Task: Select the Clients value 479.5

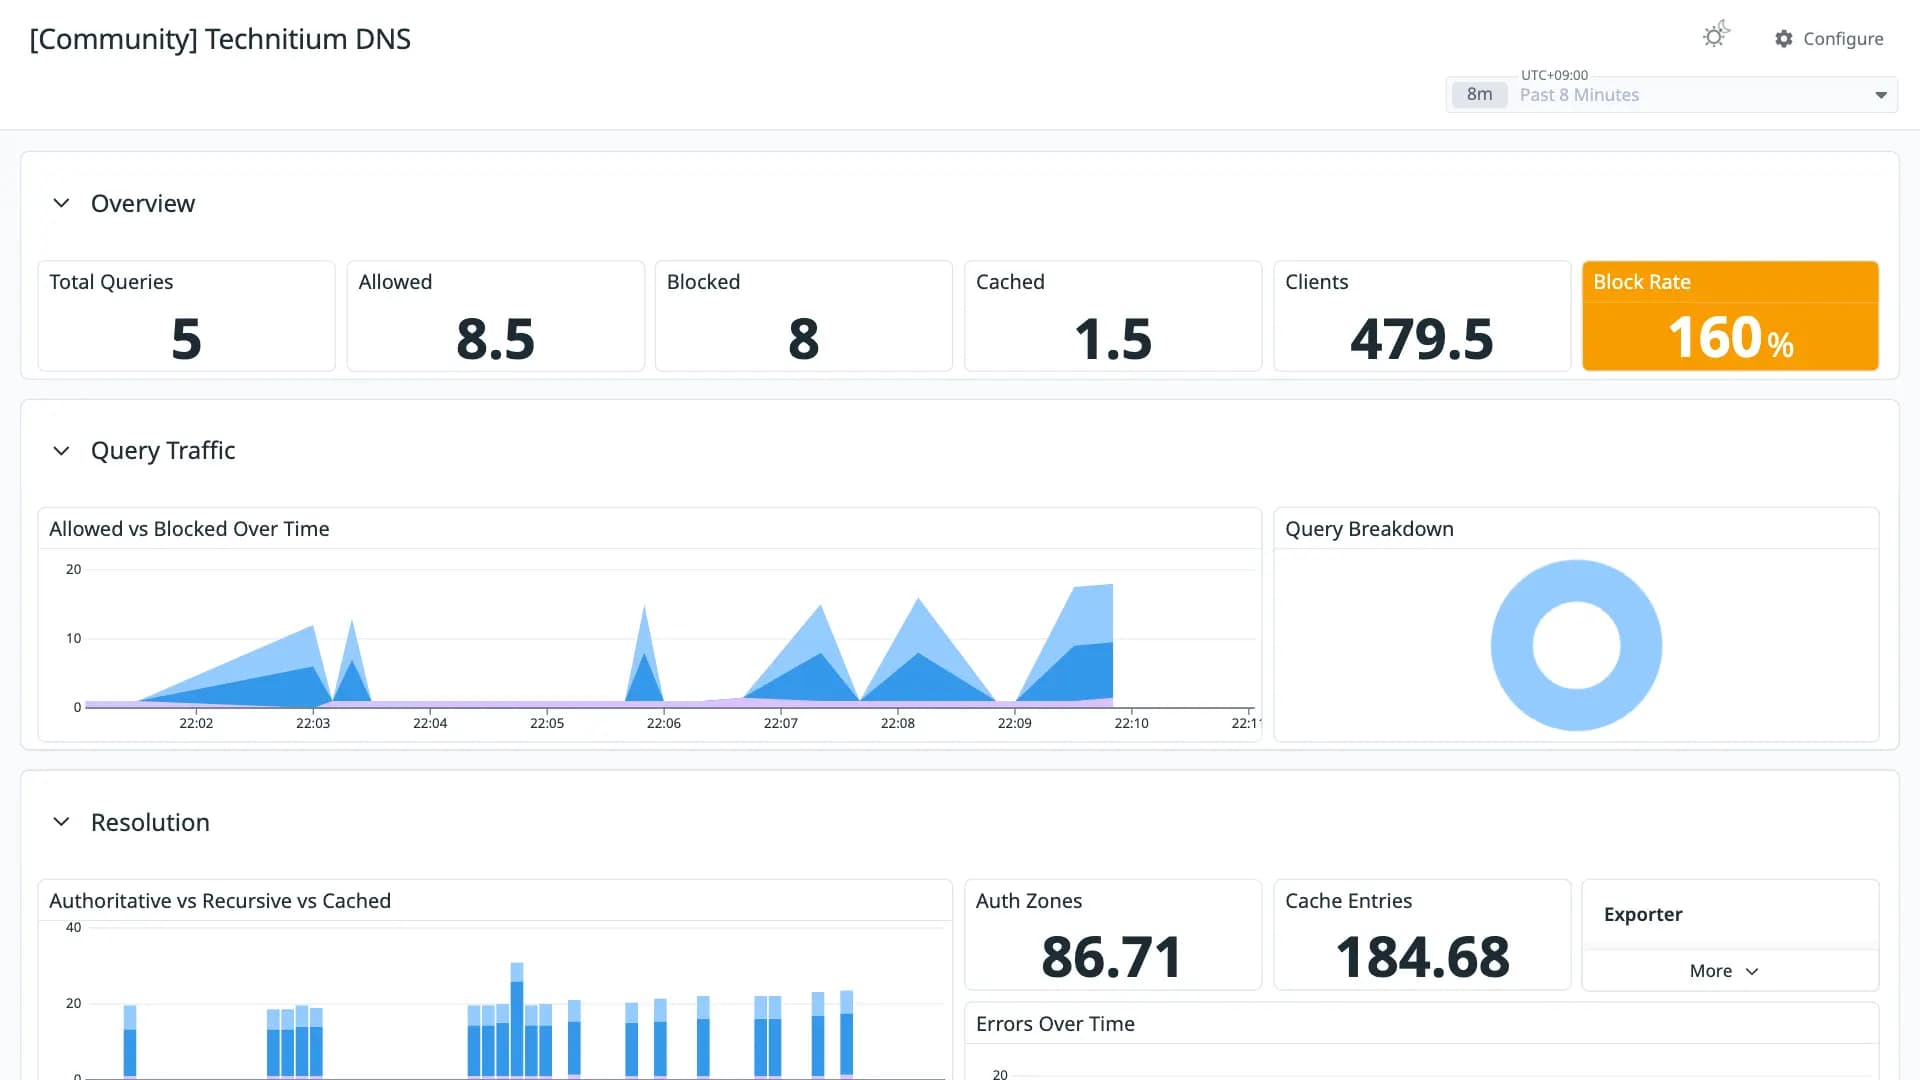Action: (1421, 339)
